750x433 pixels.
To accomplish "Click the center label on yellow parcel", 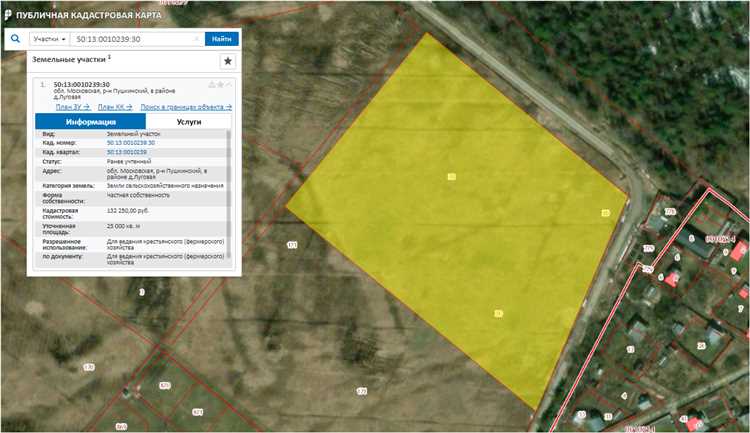I will (x=452, y=177).
